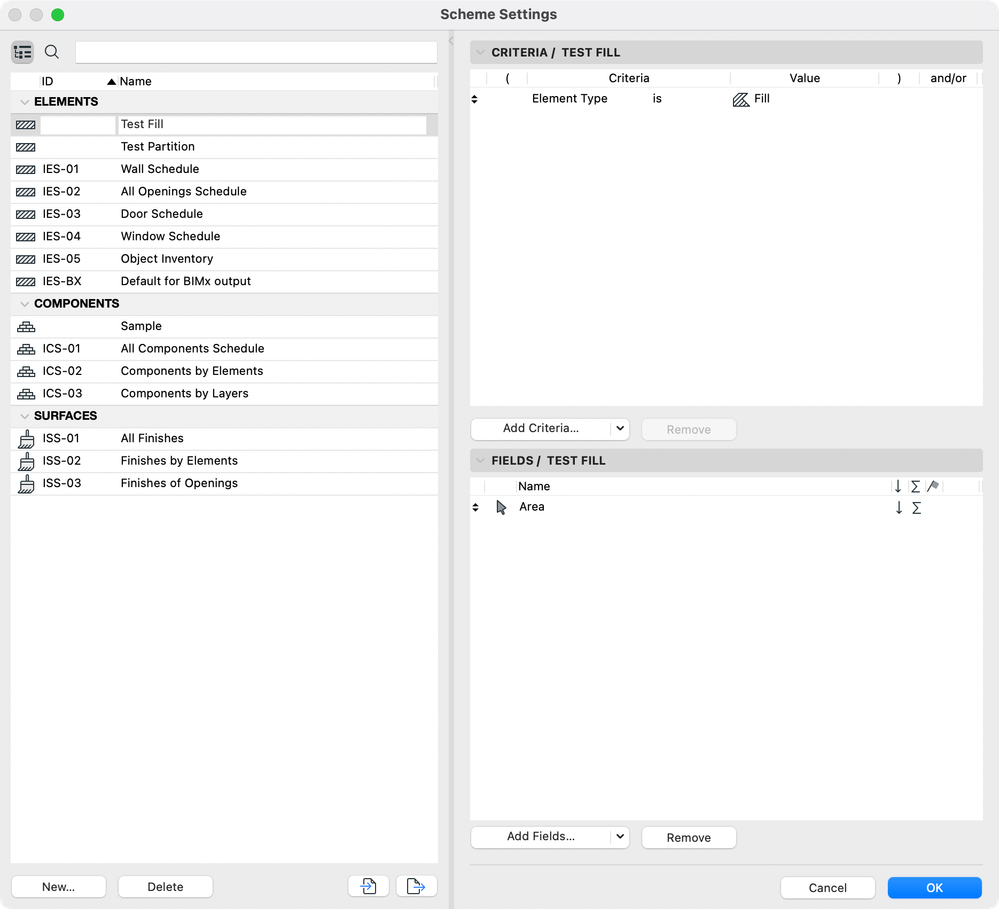Click the sort arrow column header
Viewport: 999px width, 909px height.
[898, 487]
